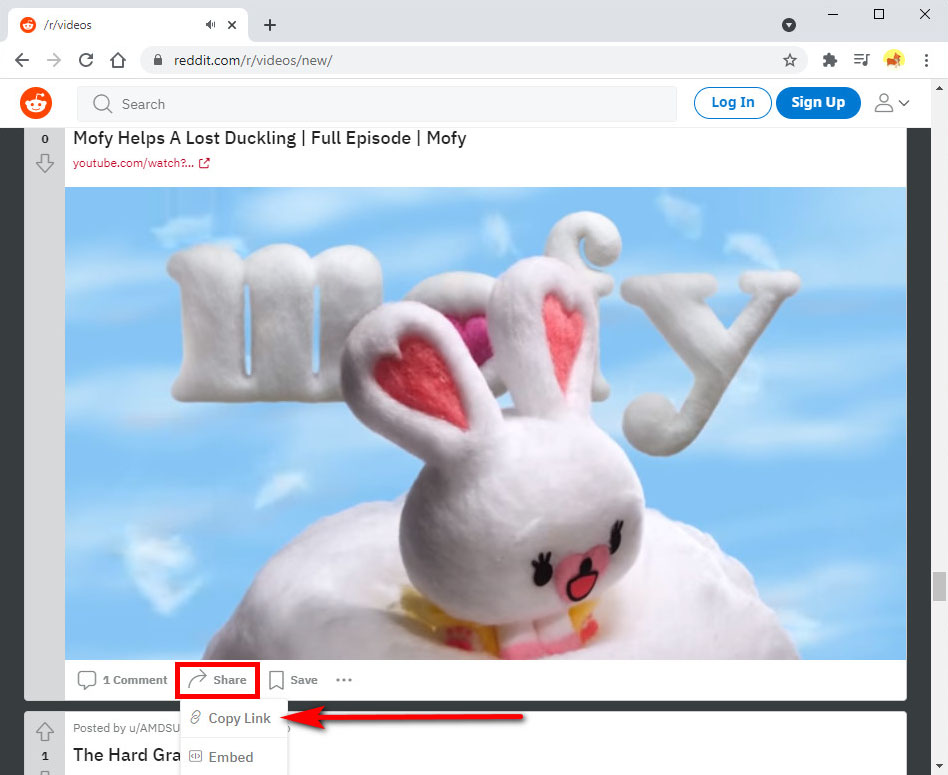Click the tab search dropdown circle

(x=788, y=25)
